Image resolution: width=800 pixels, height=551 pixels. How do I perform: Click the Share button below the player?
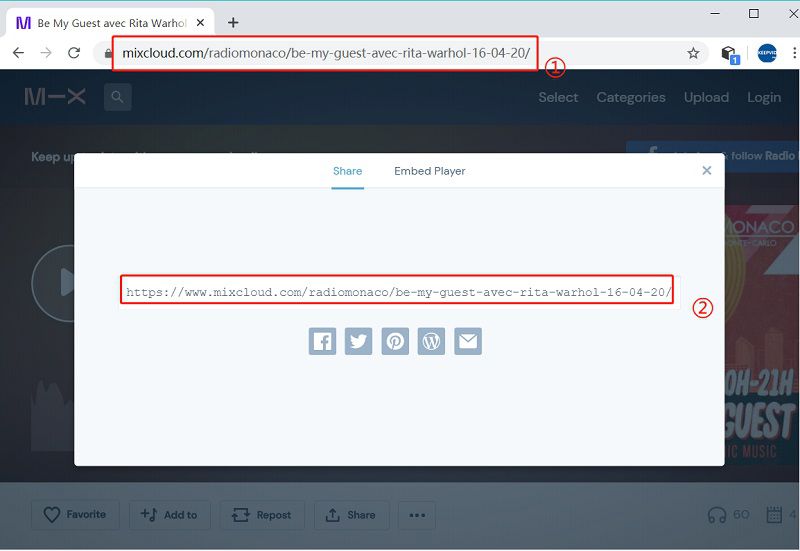[352, 515]
